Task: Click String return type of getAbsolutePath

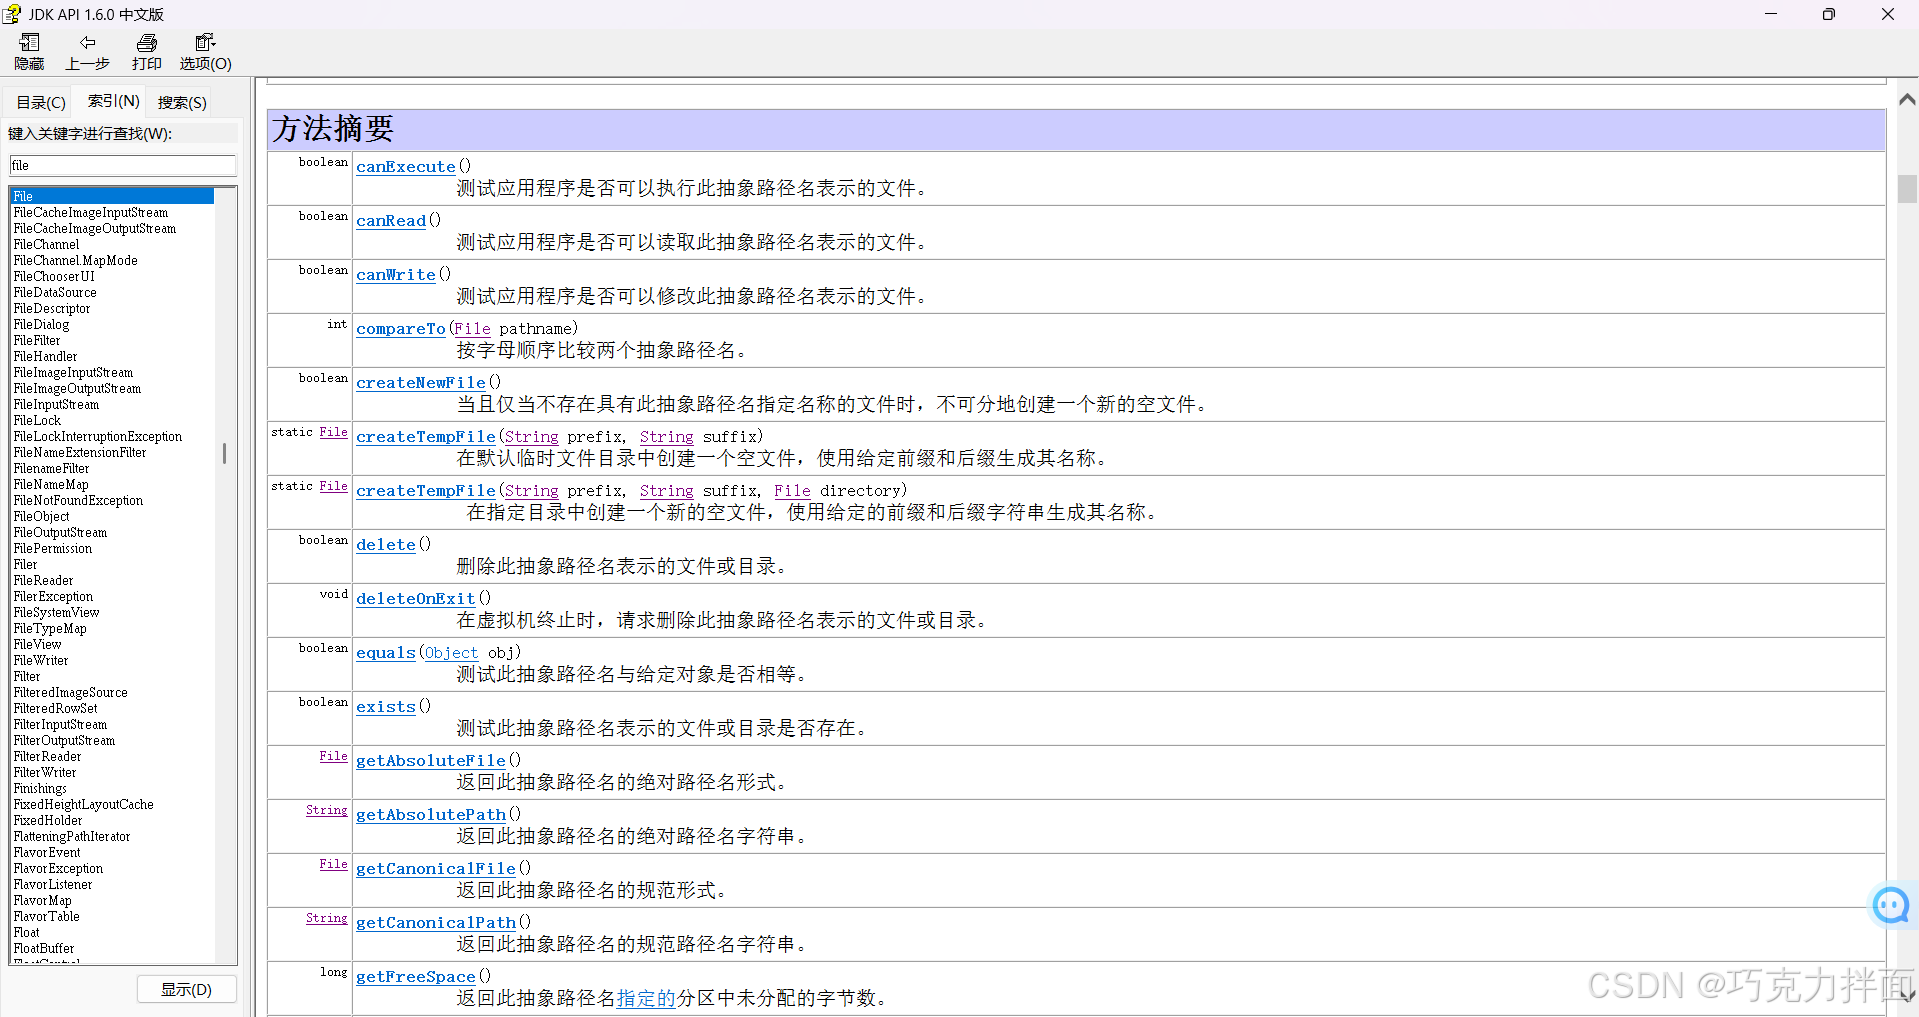Action: click(x=327, y=810)
